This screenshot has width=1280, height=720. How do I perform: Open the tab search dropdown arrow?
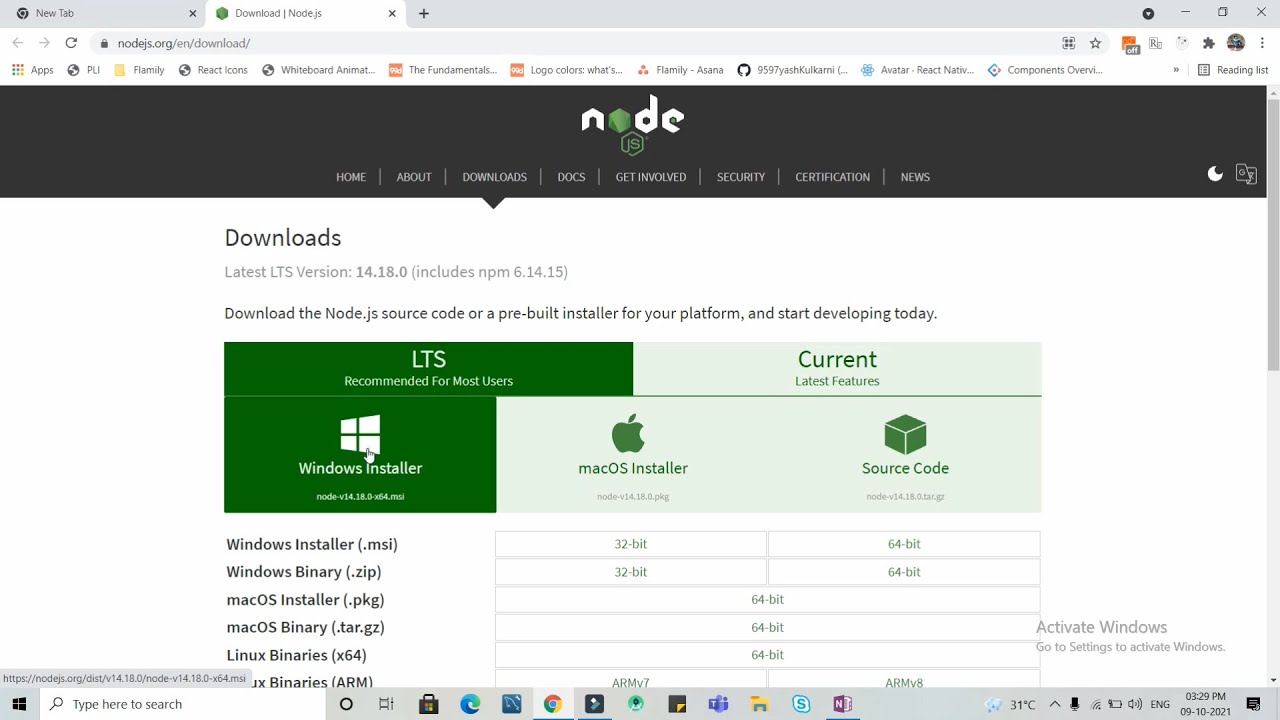(x=1148, y=13)
